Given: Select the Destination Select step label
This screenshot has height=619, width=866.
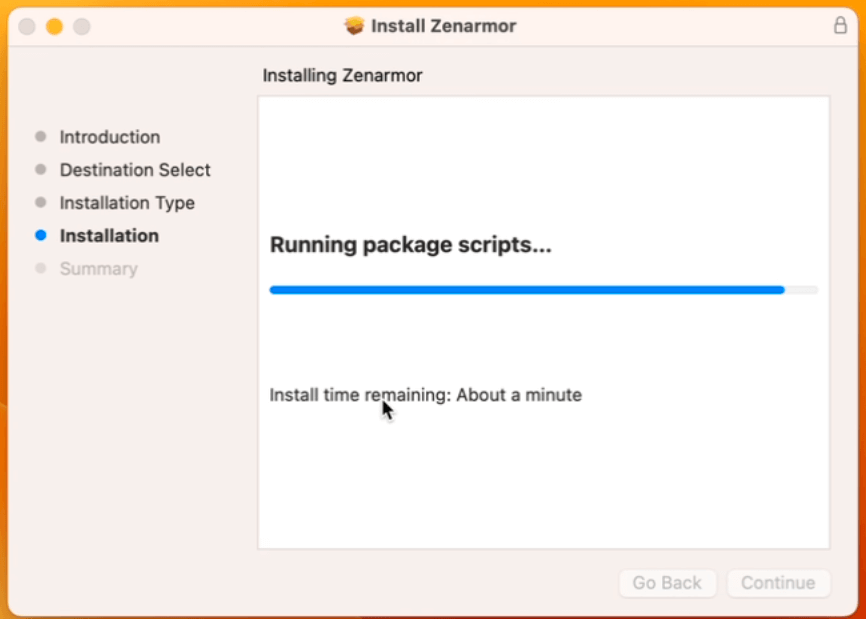Looking at the screenshot, I should coord(135,170).
